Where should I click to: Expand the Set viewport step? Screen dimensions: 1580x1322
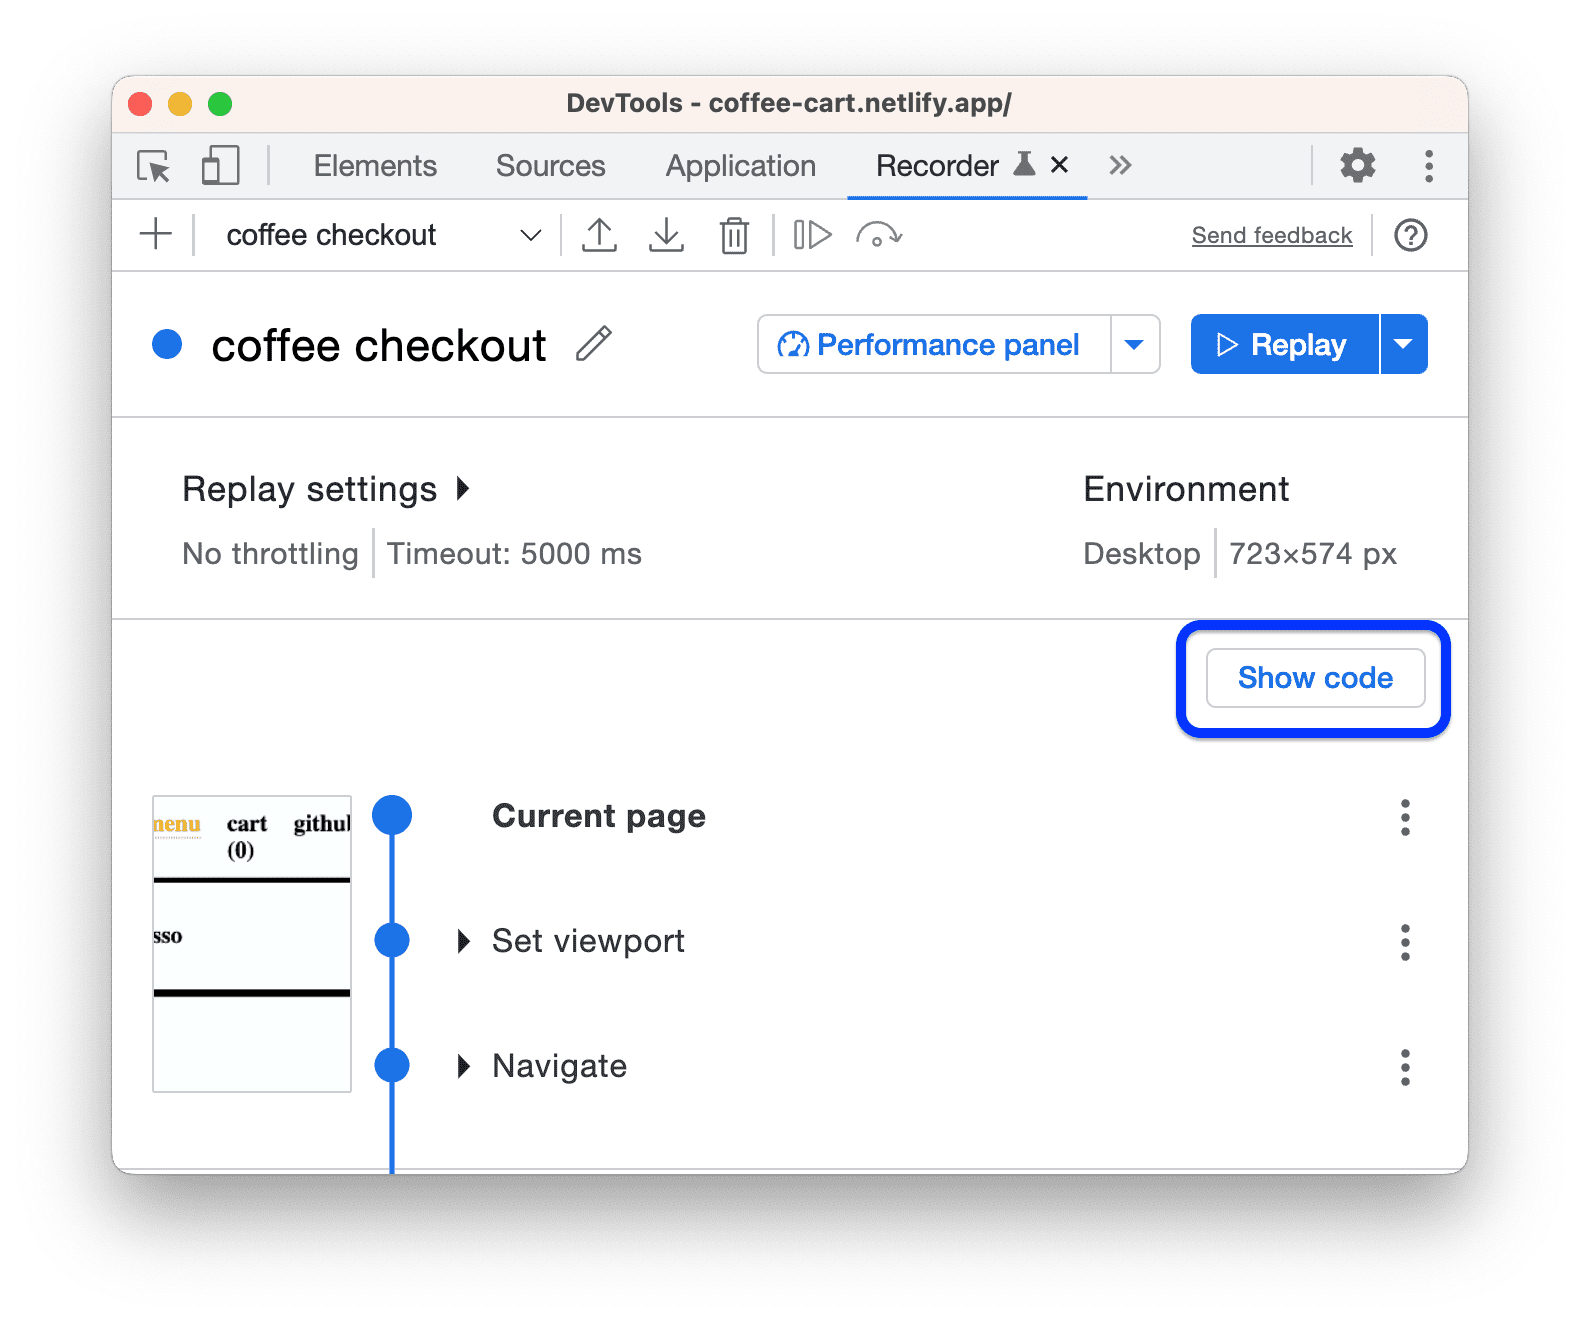pyautogui.click(x=463, y=941)
